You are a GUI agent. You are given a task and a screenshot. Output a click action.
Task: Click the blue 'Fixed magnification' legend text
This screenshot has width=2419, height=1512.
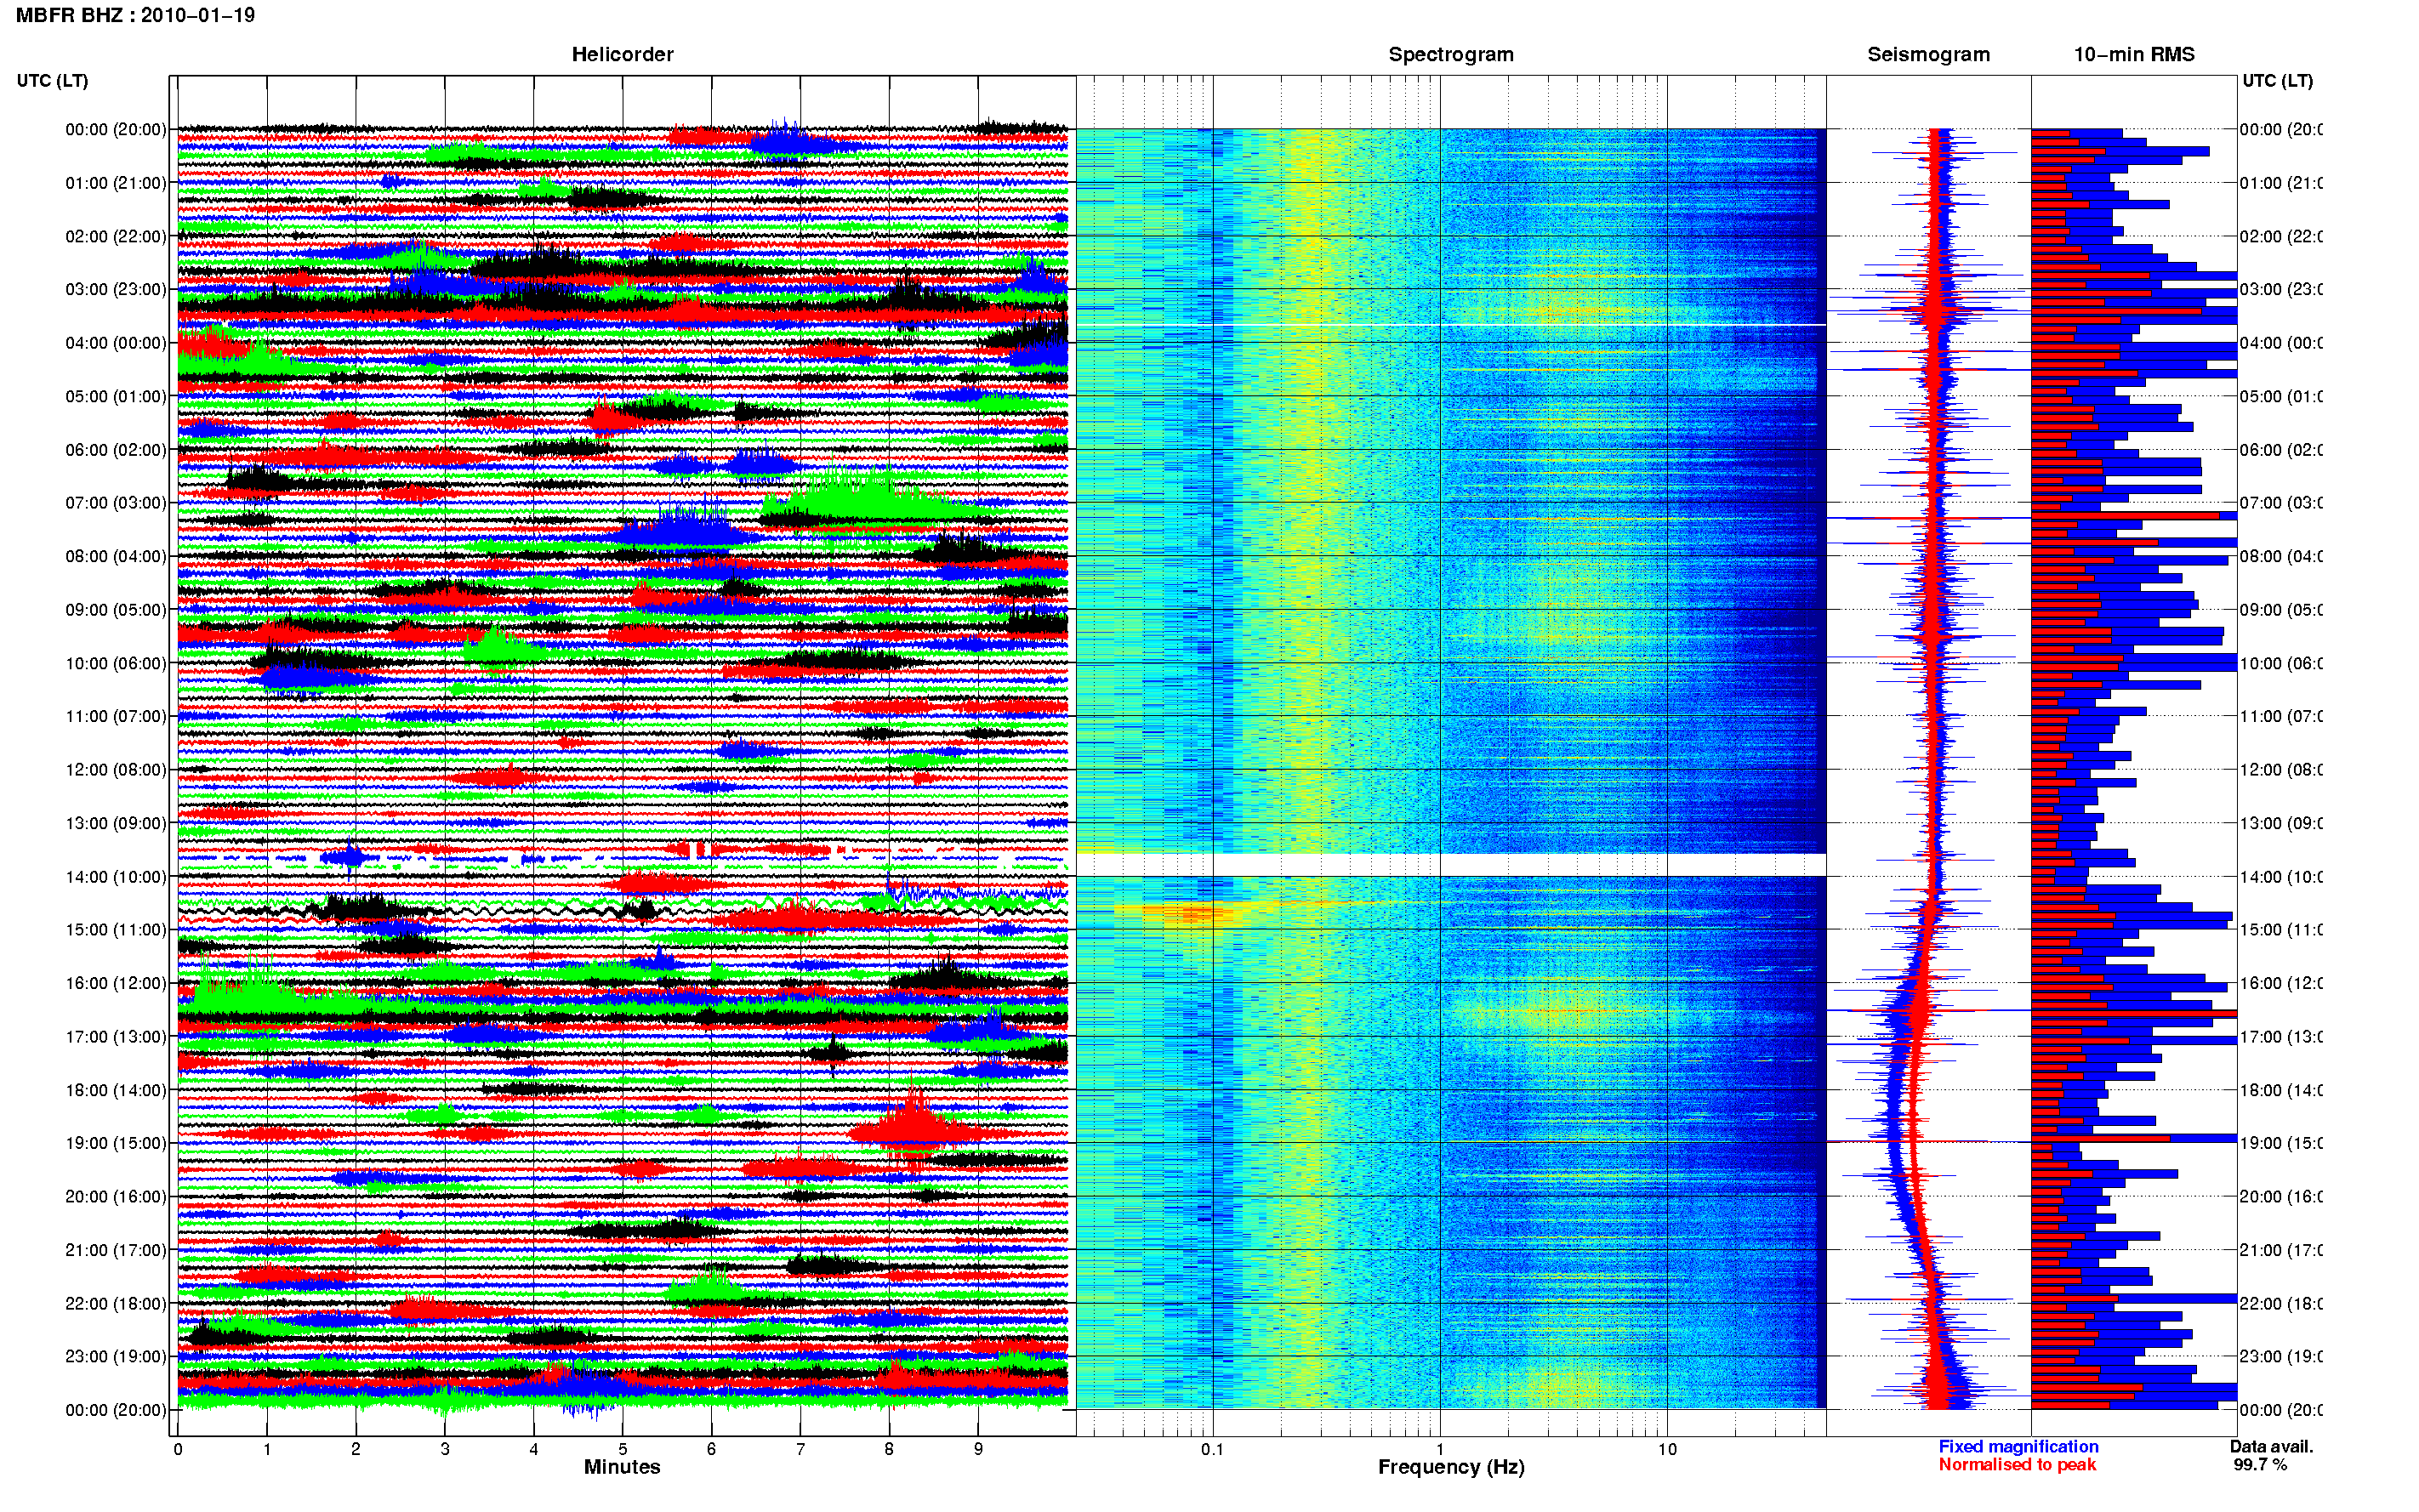(2018, 1447)
